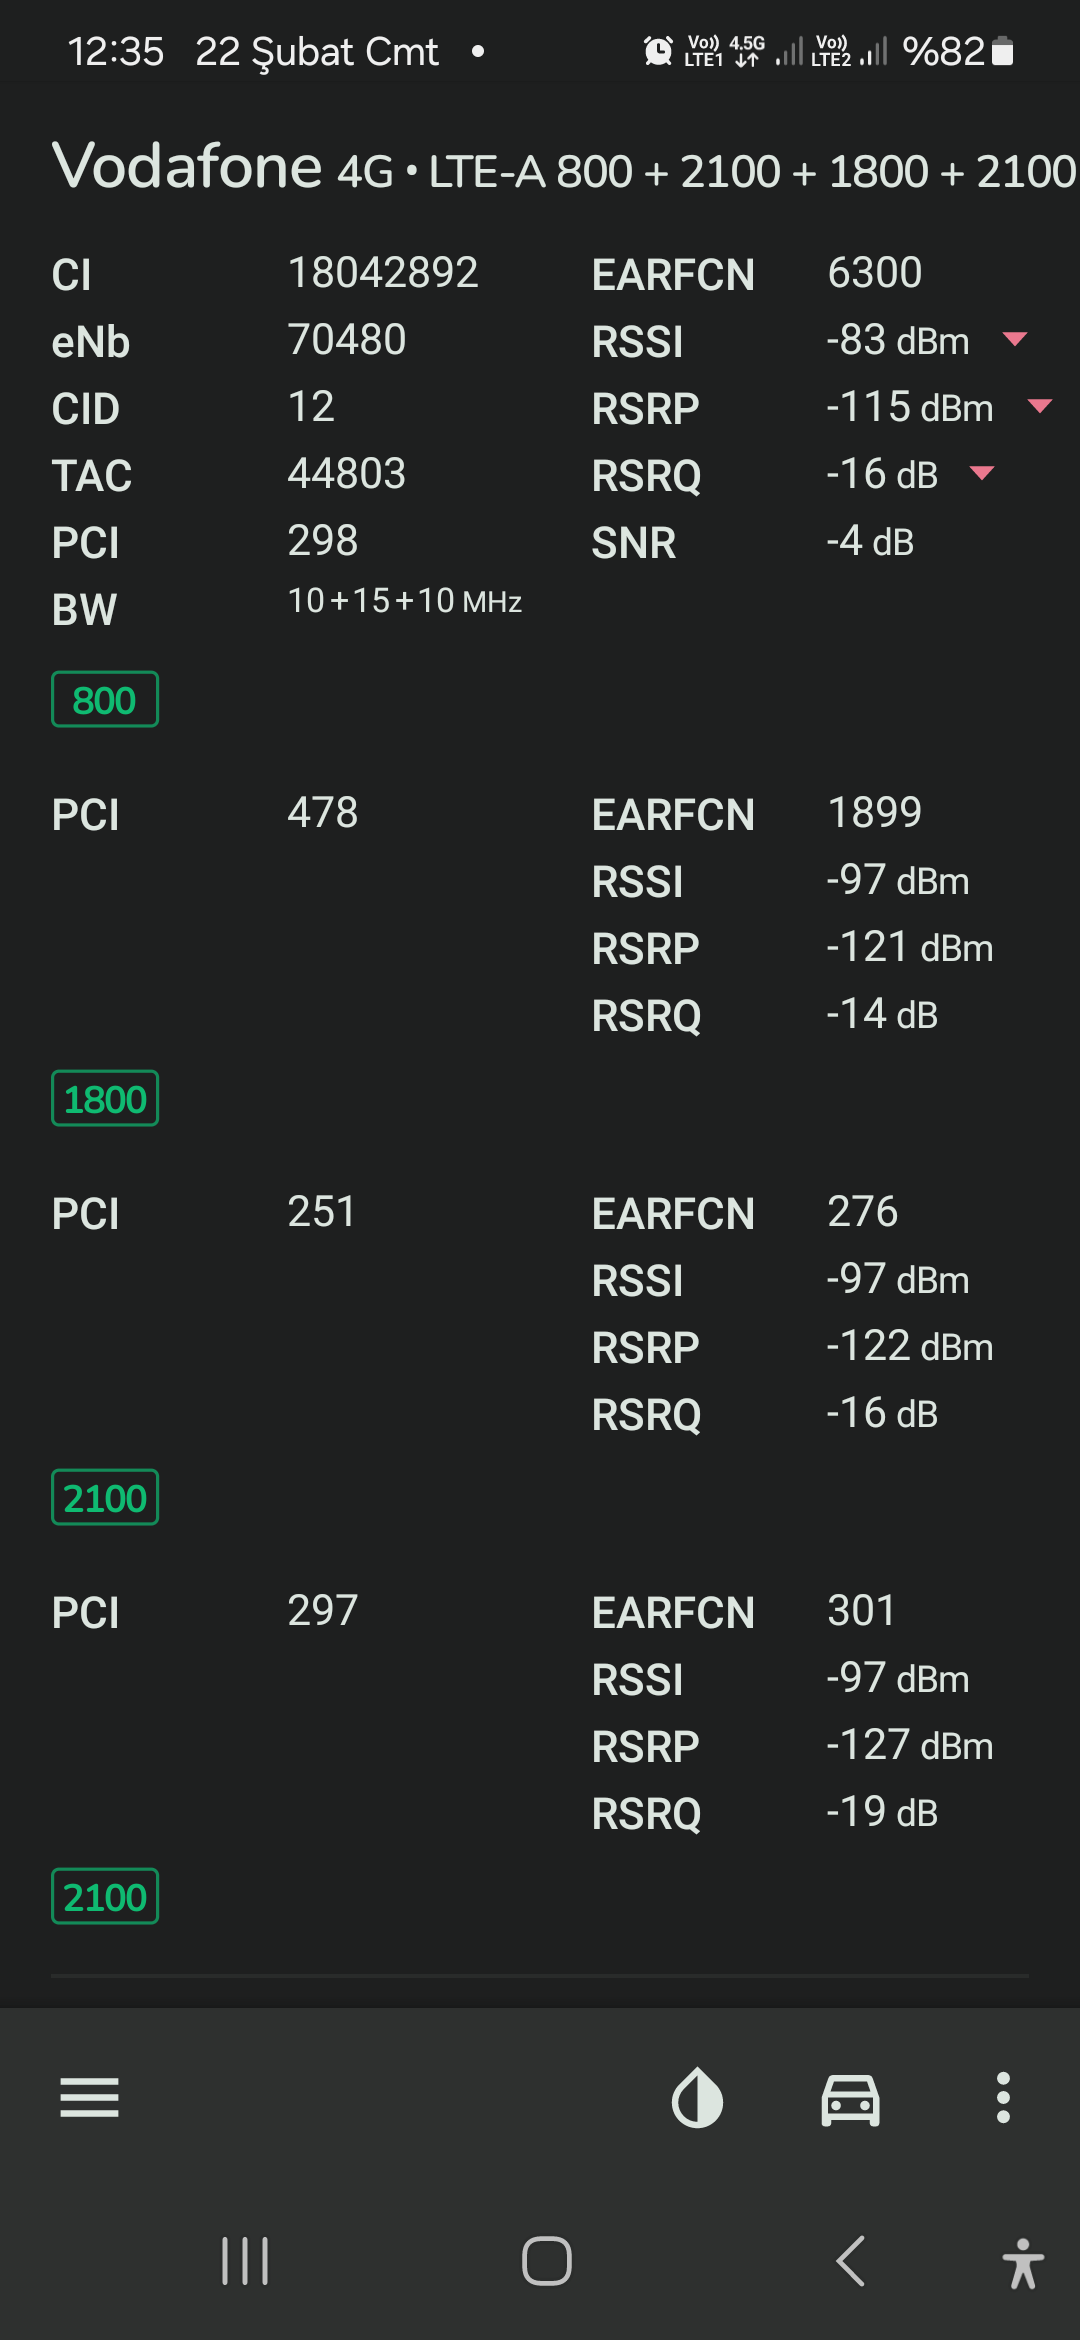Screen dimensions: 1080x2340
Task: Tap the pink arrow beside RSRP -115 dBm
Action: [x=1040, y=406]
